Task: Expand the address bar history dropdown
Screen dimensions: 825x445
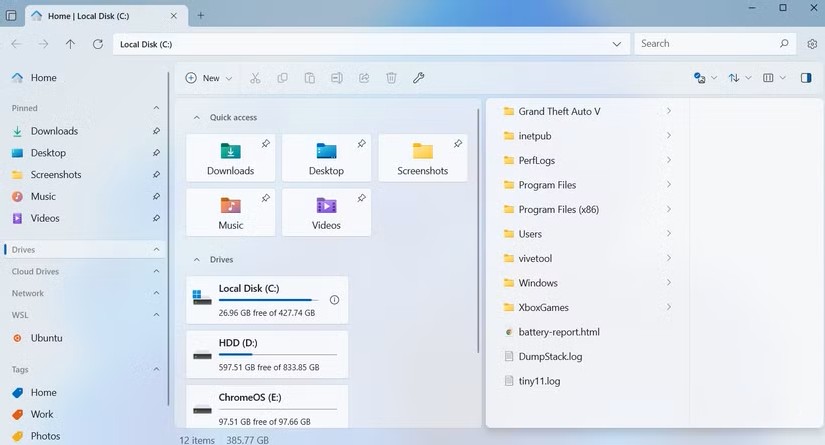Action: coord(617,44)
